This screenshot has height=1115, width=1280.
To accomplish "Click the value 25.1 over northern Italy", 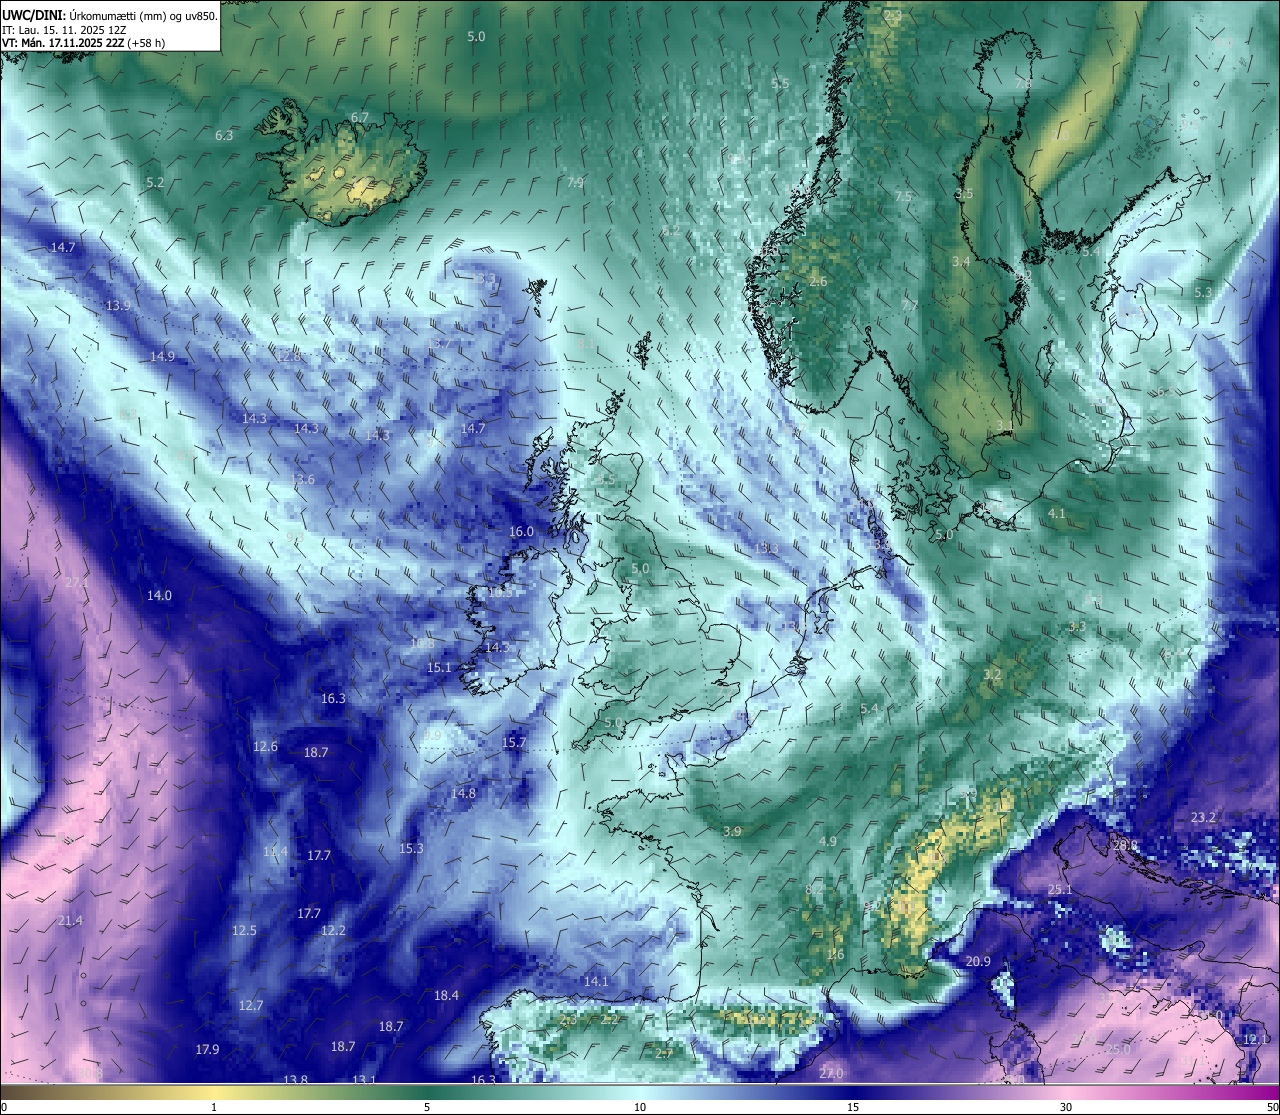I will coord(1059,889).
